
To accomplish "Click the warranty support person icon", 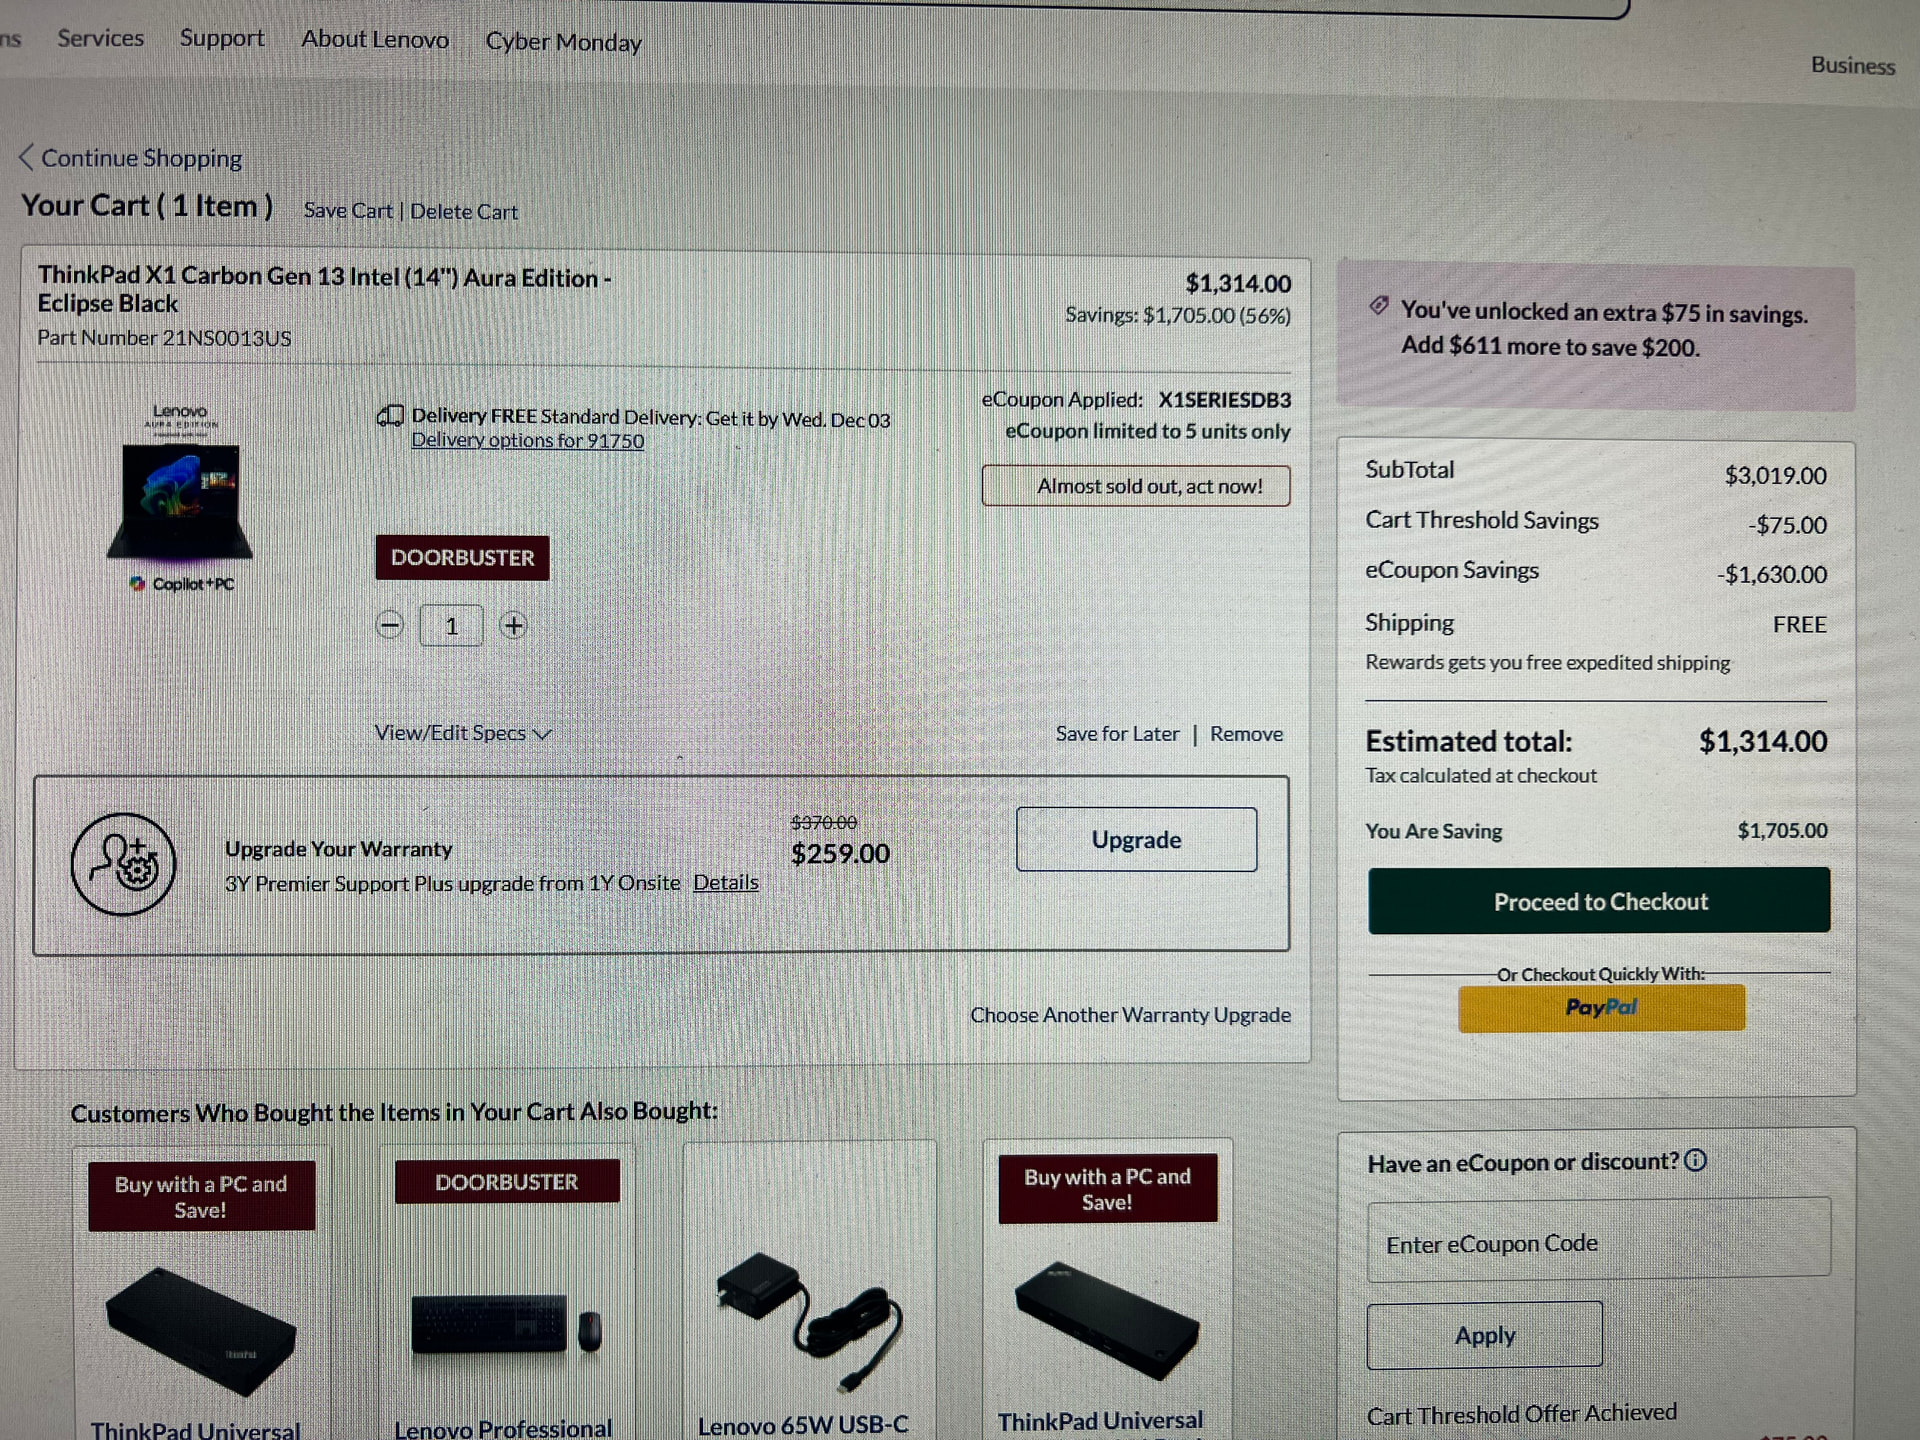I will pyautogui.click(x=123, y=864).
